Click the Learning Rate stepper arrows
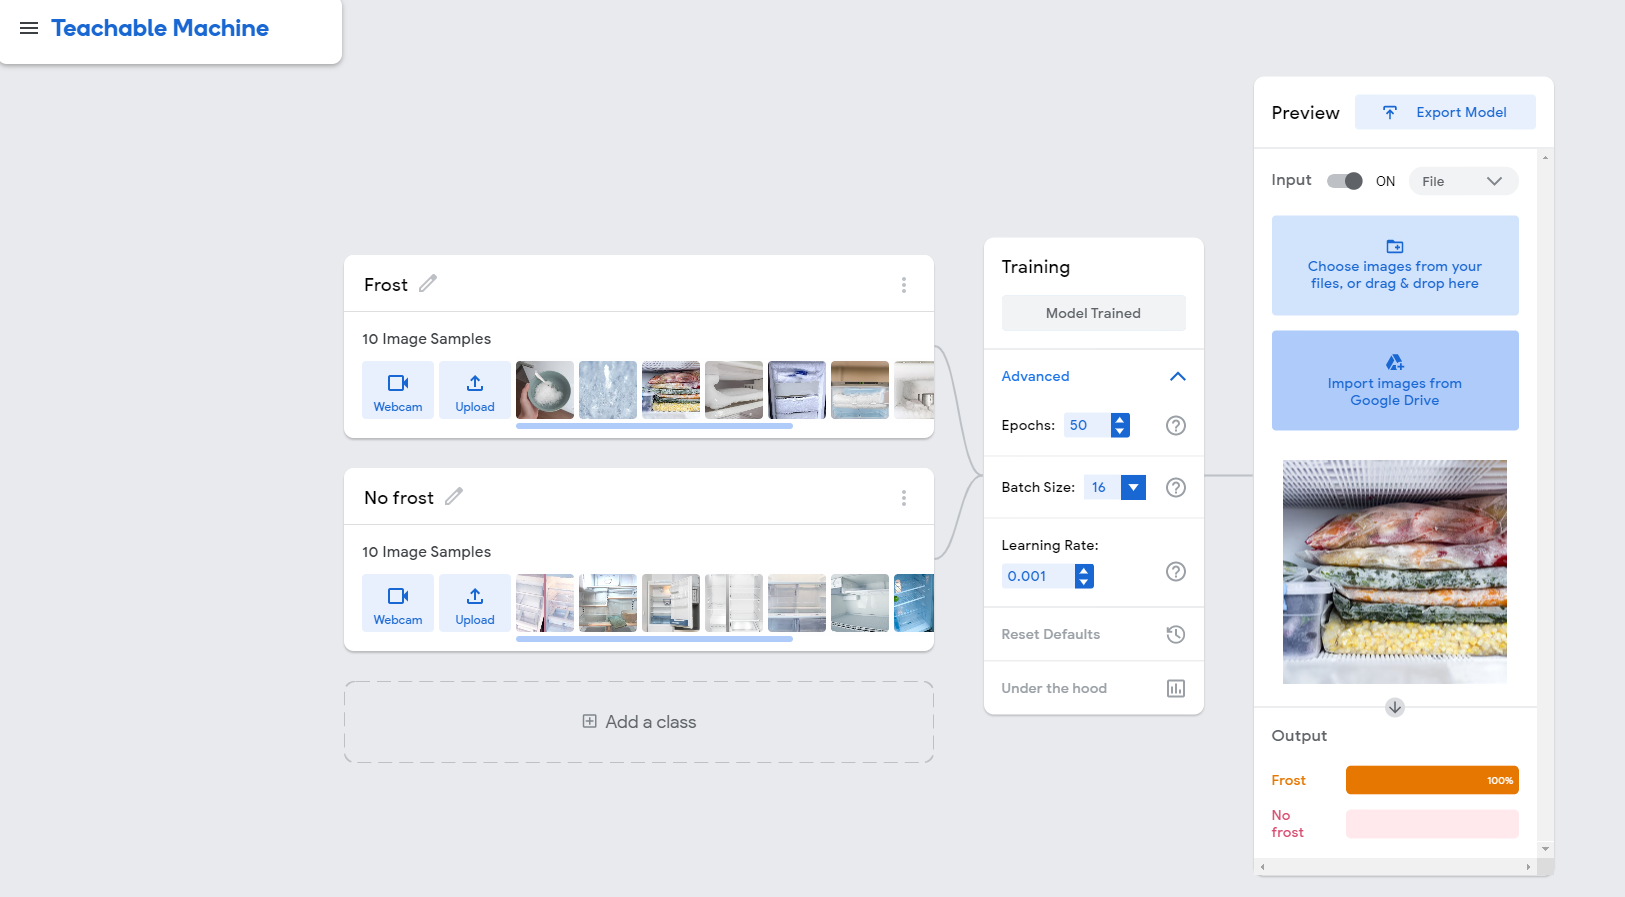Image resolution: width=1625 pixels, height=897 pixels. [x=1084, y=576]
